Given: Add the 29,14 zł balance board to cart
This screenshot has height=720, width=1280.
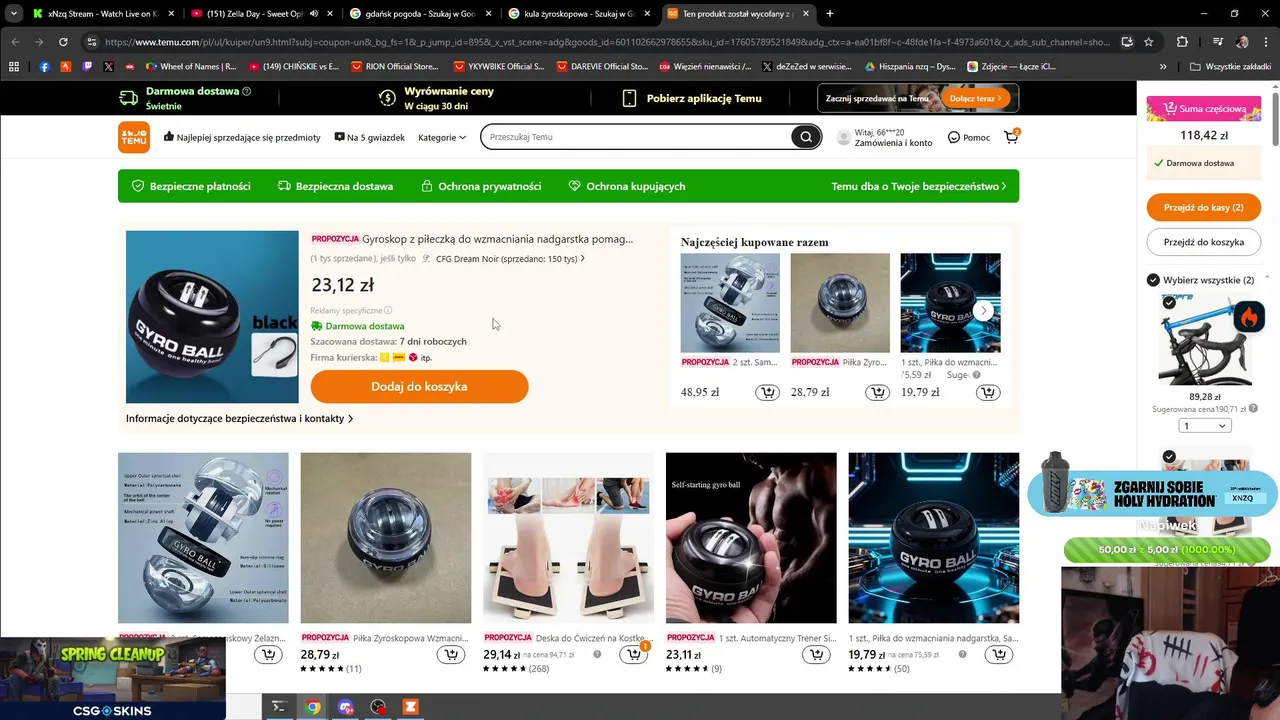Looking at the screenshot, I should pos(633,654).
